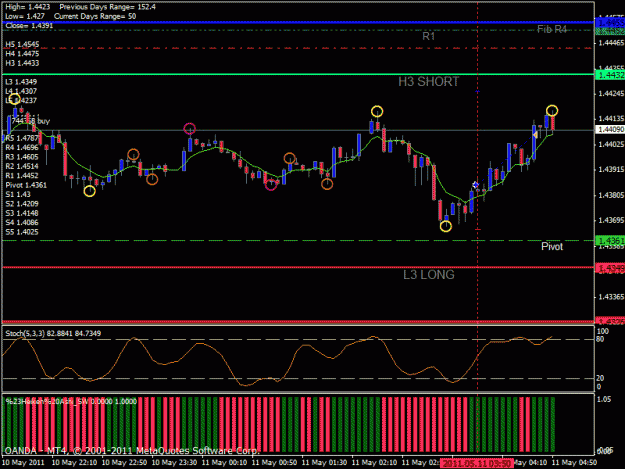
Task: Select the white 'Pivot' line label
Action: pyautogui.click(x=552, y=247)
